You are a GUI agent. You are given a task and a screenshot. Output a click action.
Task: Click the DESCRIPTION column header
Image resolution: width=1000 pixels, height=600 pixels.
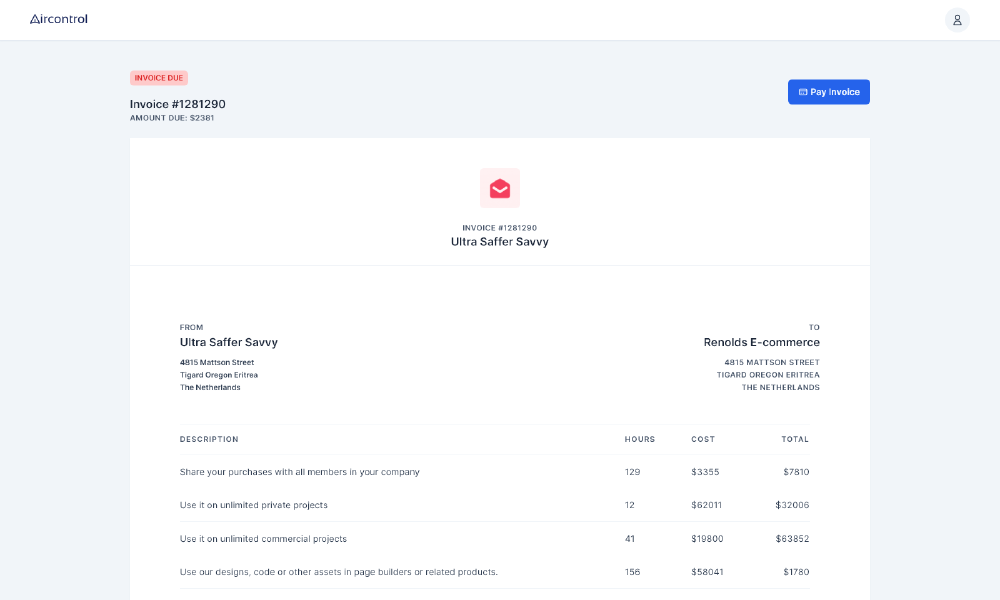pos(209,439)
